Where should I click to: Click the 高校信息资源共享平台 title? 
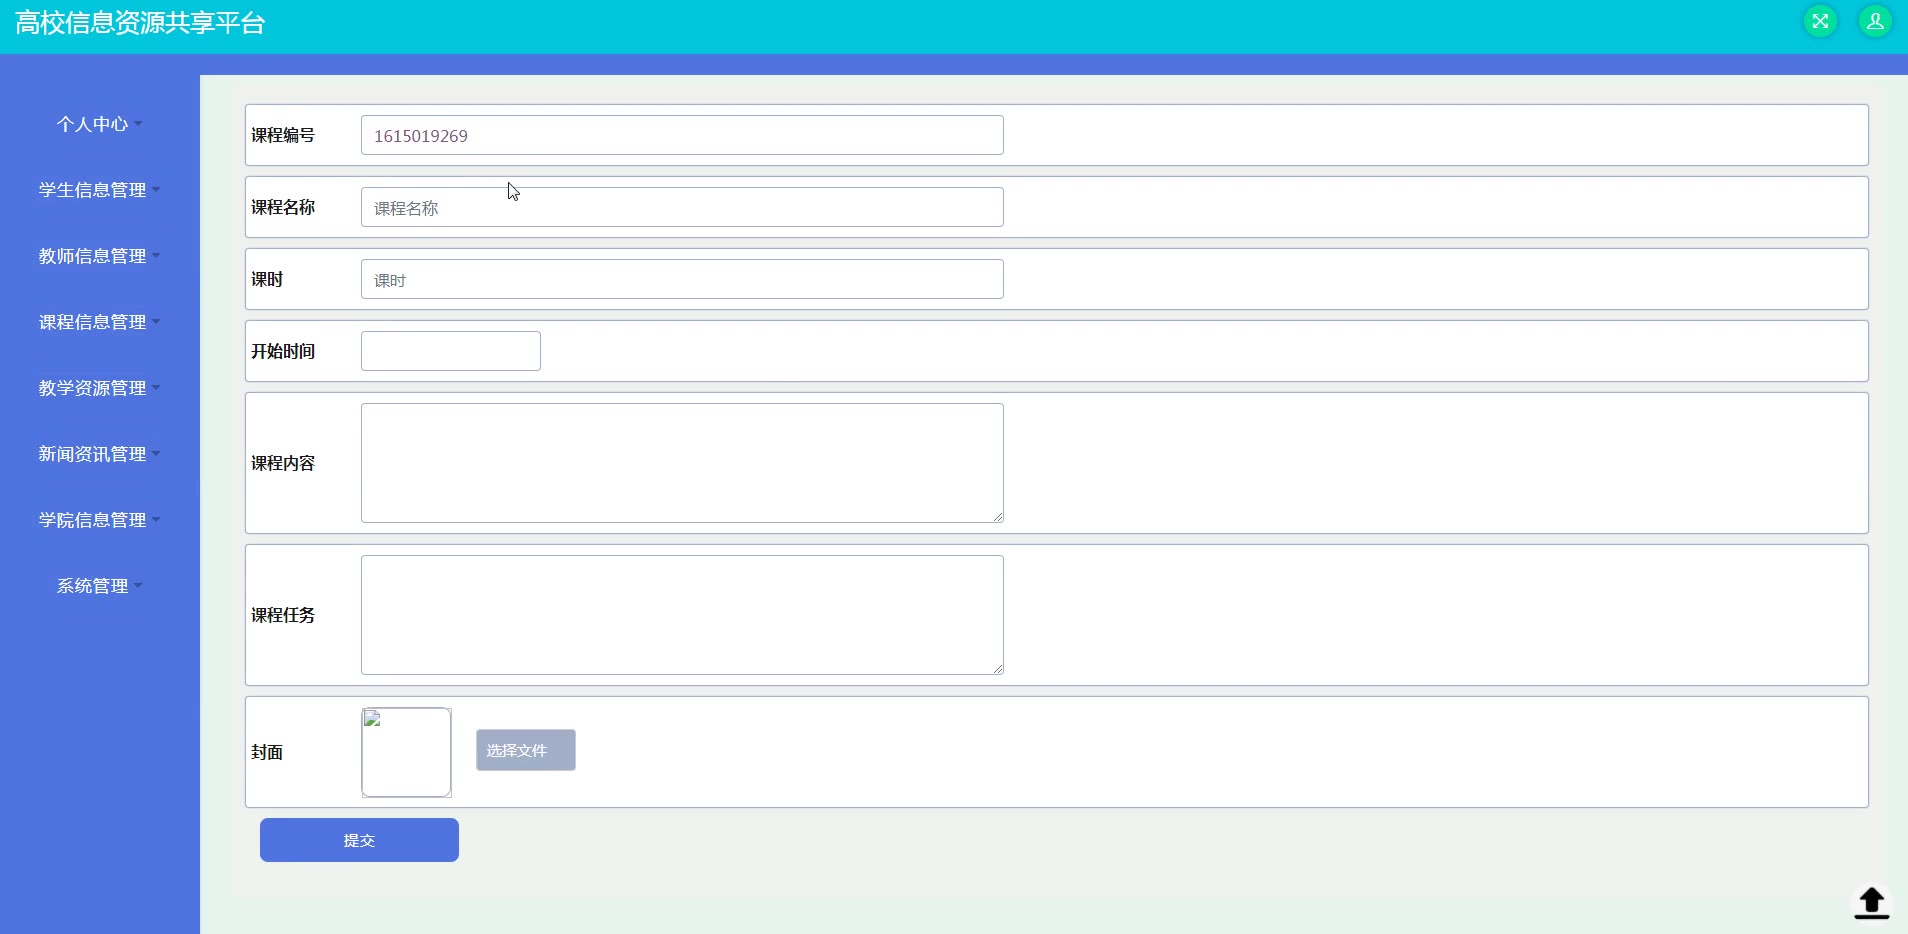140,23
